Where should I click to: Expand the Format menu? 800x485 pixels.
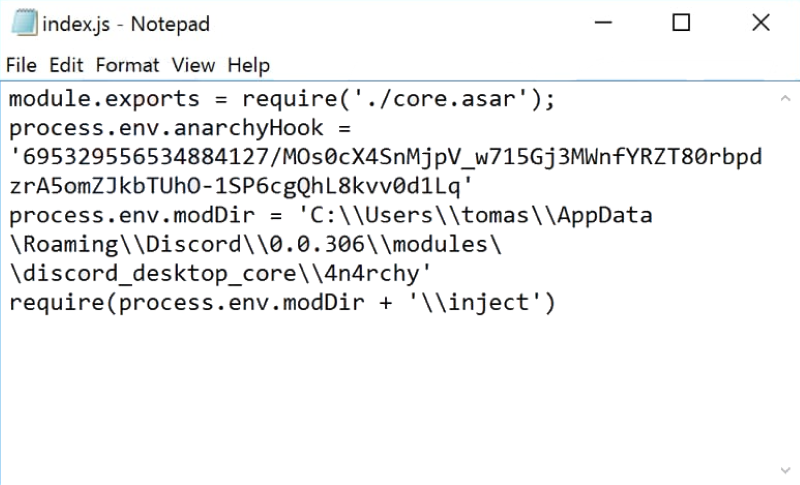click(127, 65)
